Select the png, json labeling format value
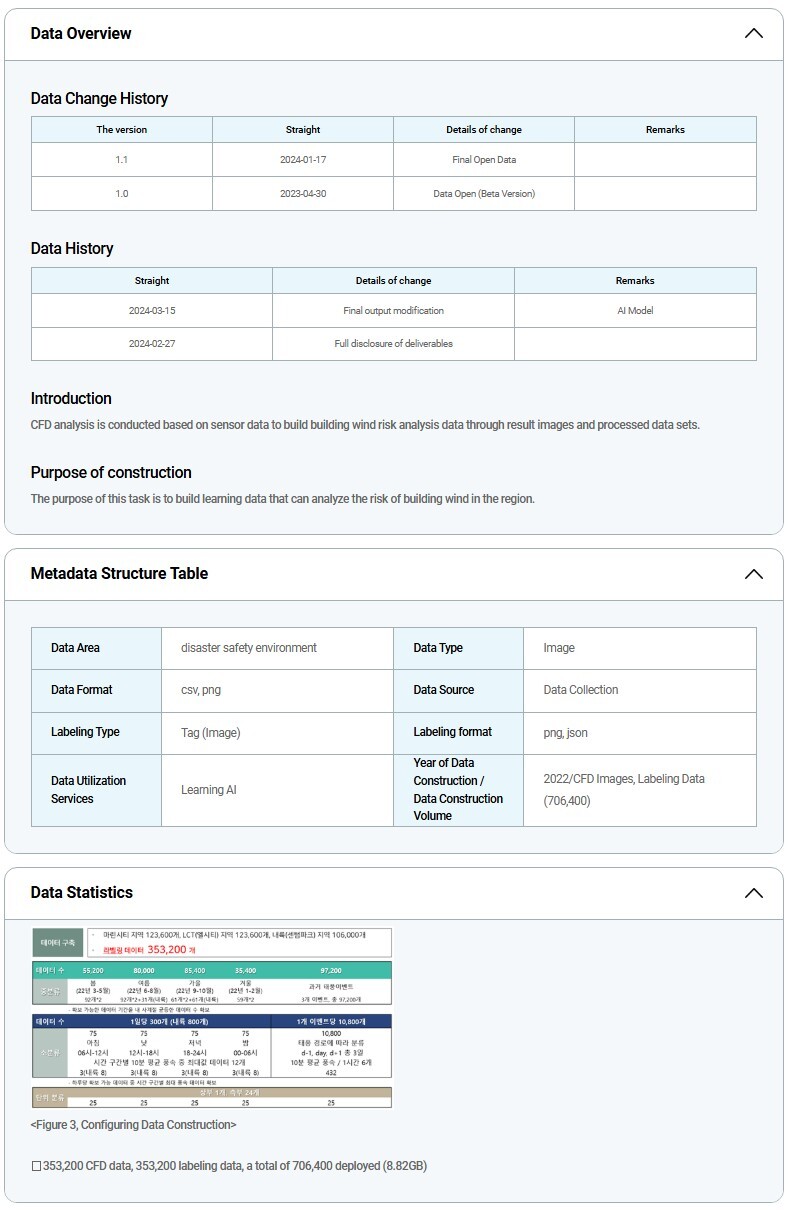This screenshot has width=792, height=1210. click(565, 733)
